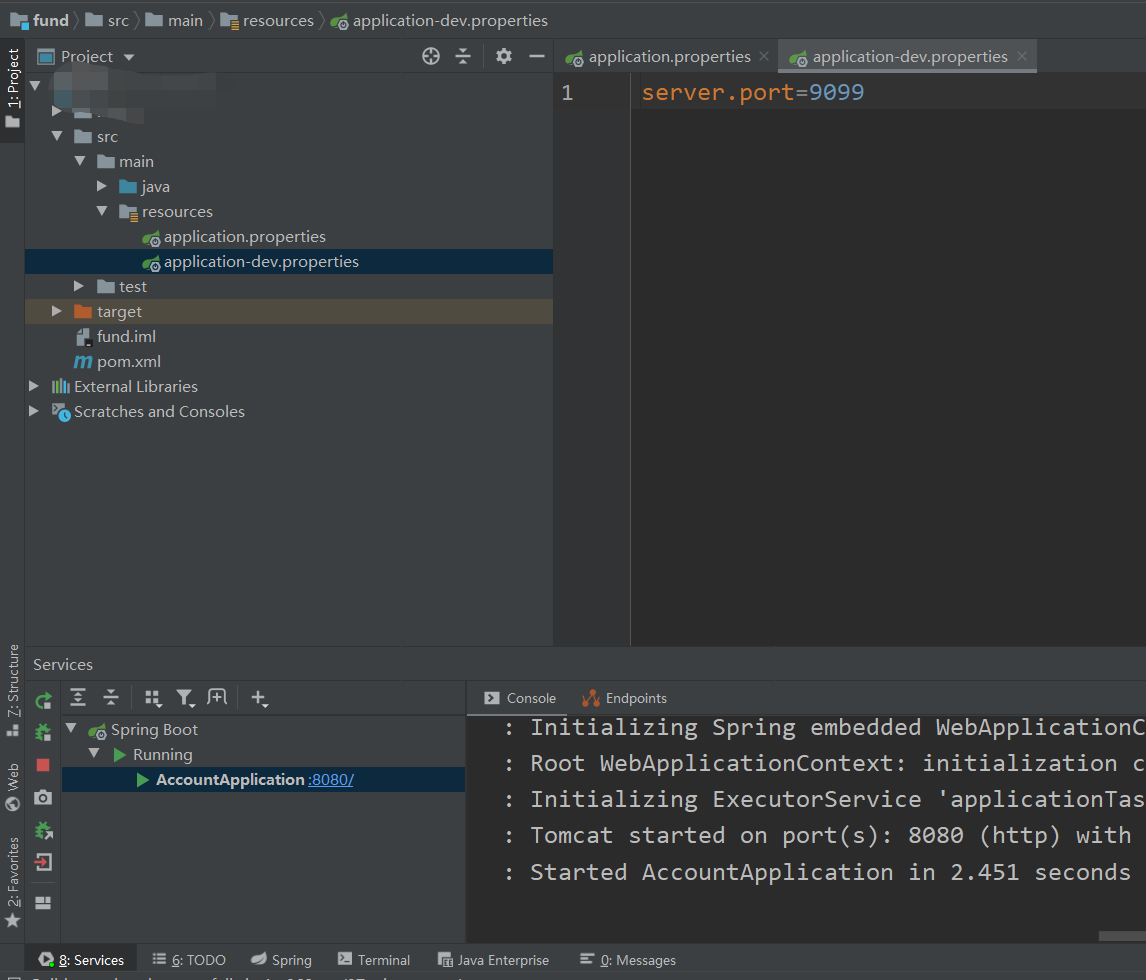The height and width of the screenshot is (980, 1146).
Task: Click the layout icon in Services sidebar
Action: coord(43,903)
